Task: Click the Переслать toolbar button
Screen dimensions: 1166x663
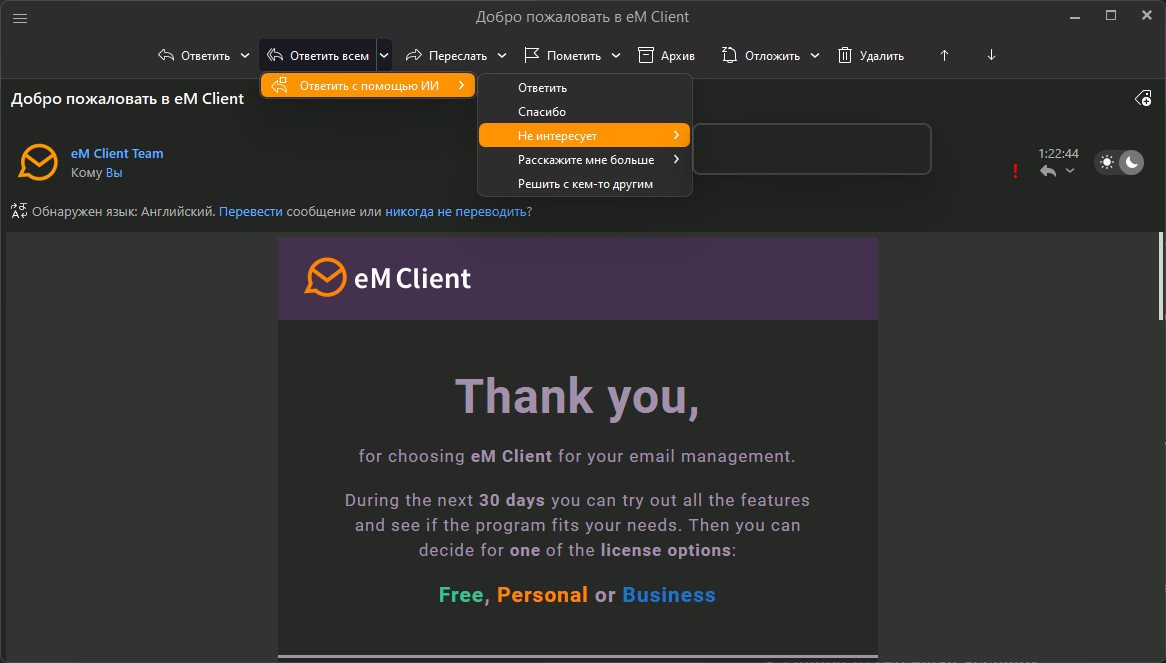Action: [446, 55]
